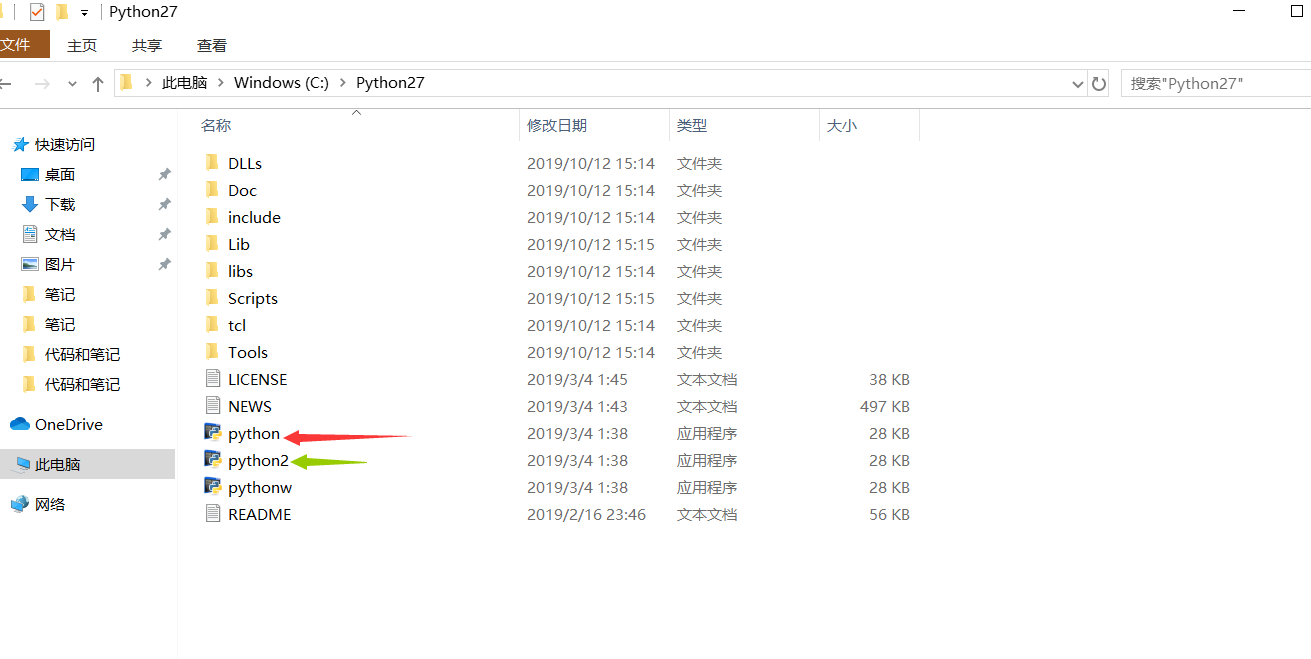Unpin 文档 using its pin icon

point(164,234)
